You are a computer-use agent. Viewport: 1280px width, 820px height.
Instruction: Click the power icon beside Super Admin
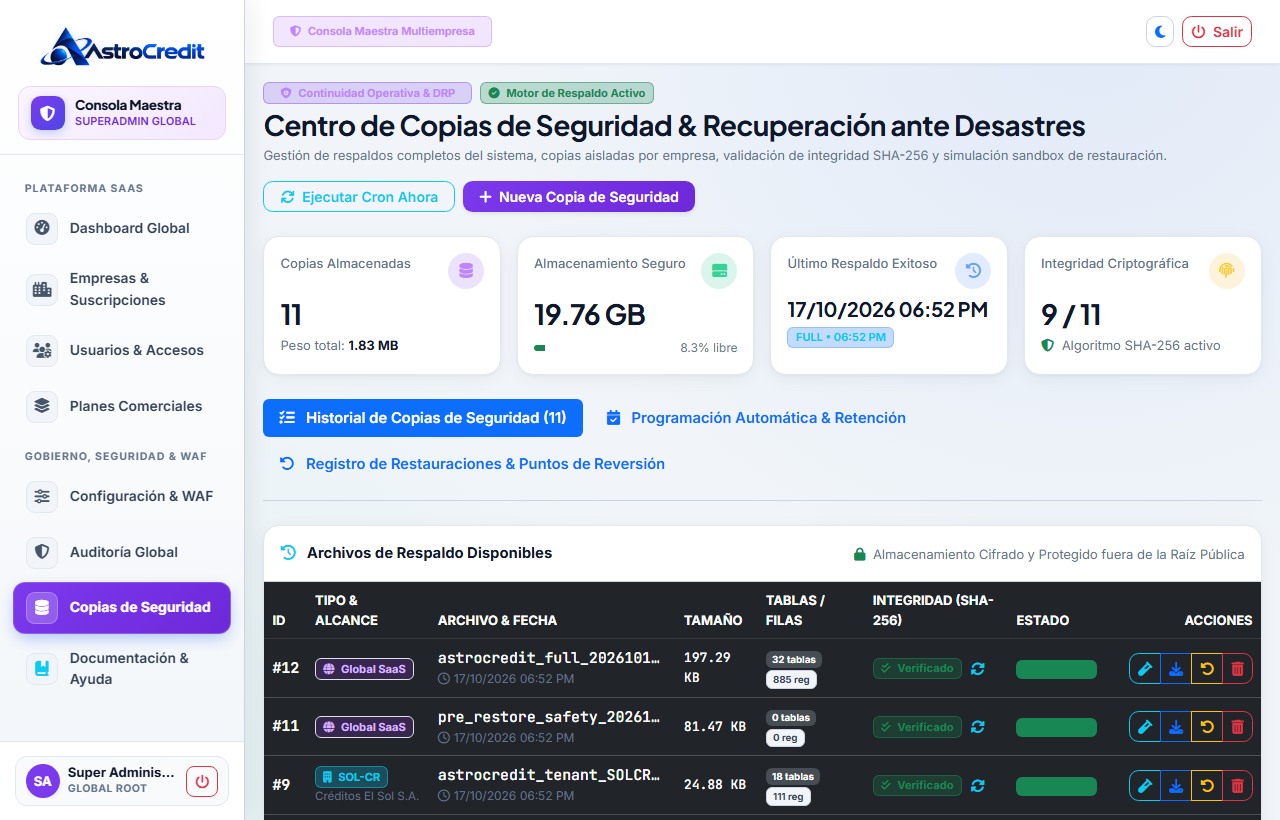coord(202,781)
